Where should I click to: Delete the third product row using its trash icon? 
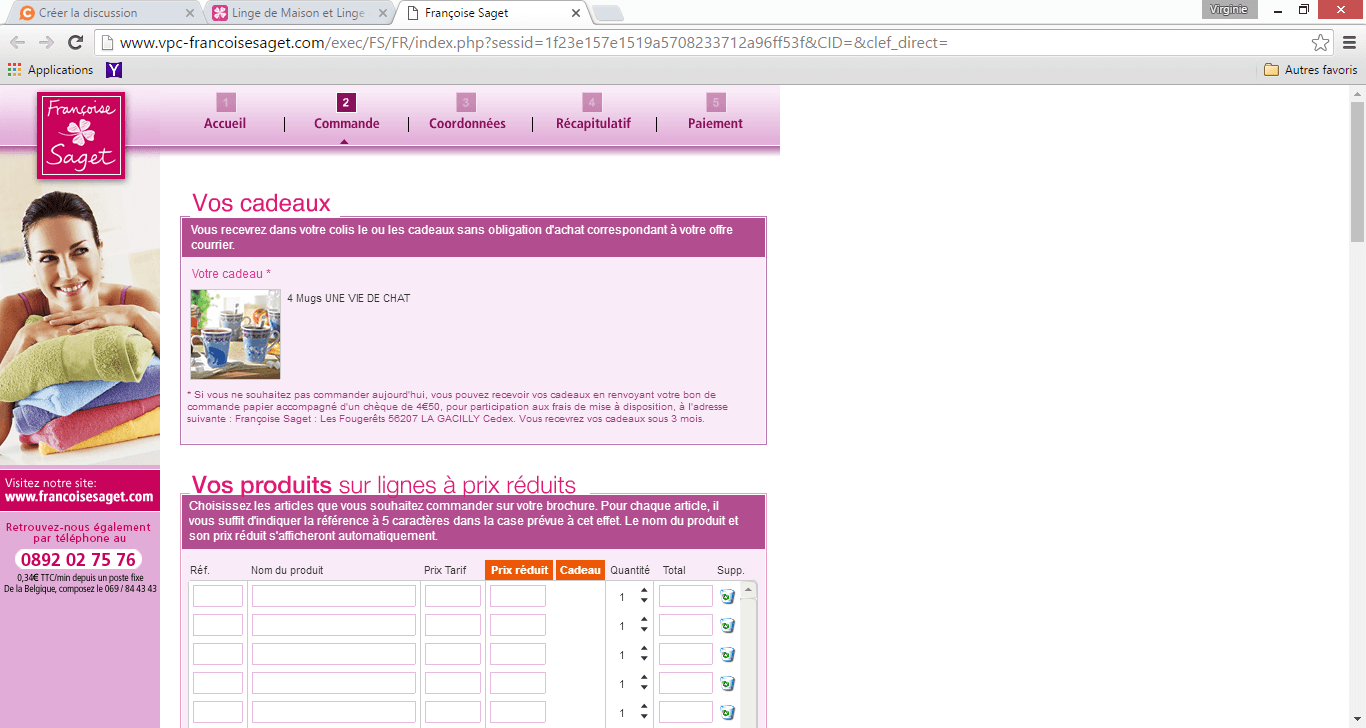pyautogui.click(x=727, y=655)
